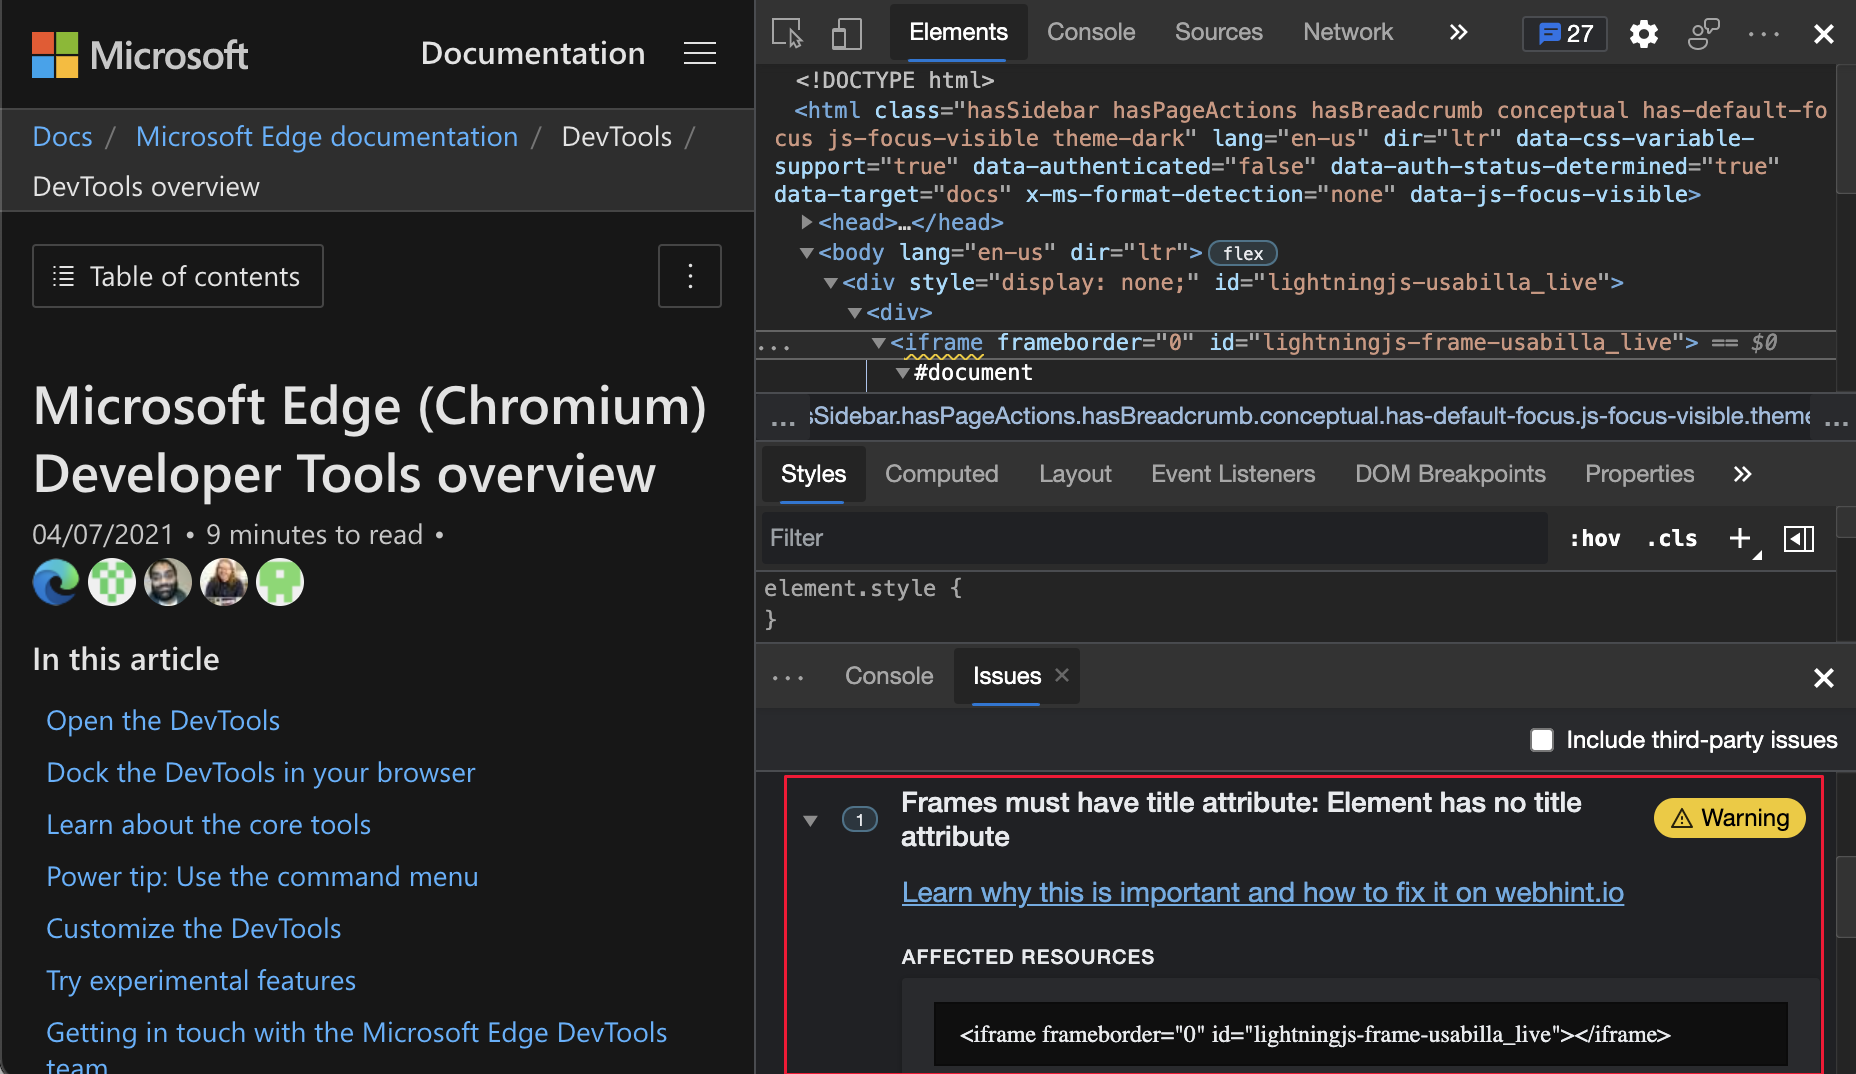The image size is (1856, 1074).
Task: Open DevTools settings gear
Action: 1644,33
